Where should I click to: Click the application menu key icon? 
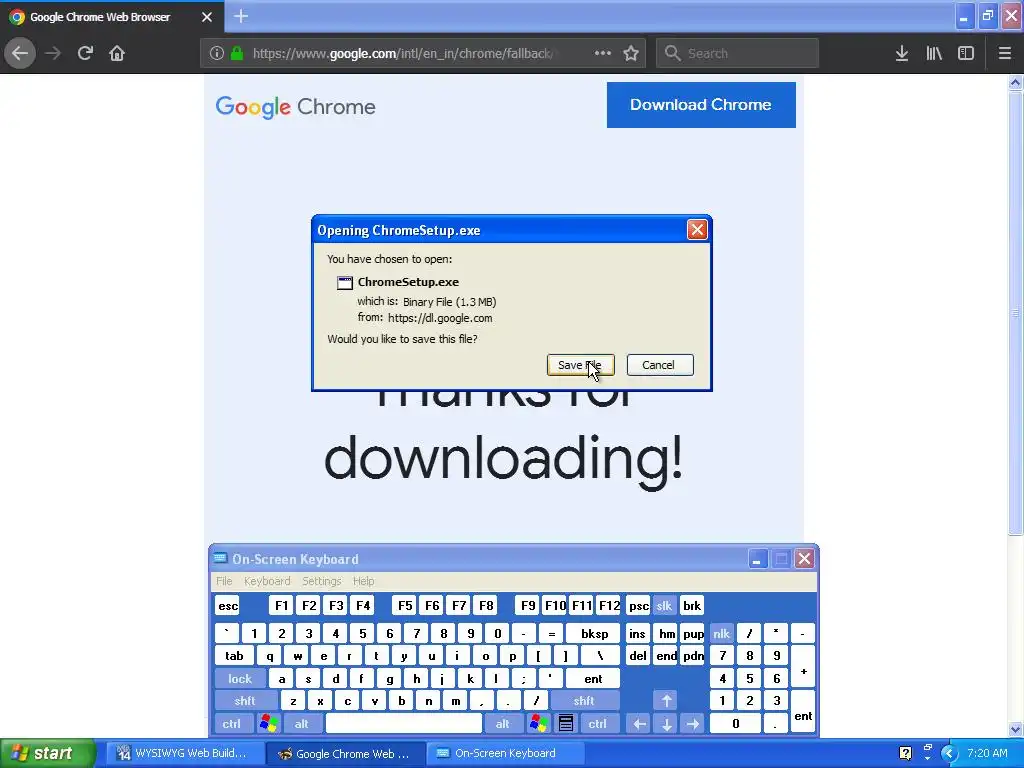566,724
